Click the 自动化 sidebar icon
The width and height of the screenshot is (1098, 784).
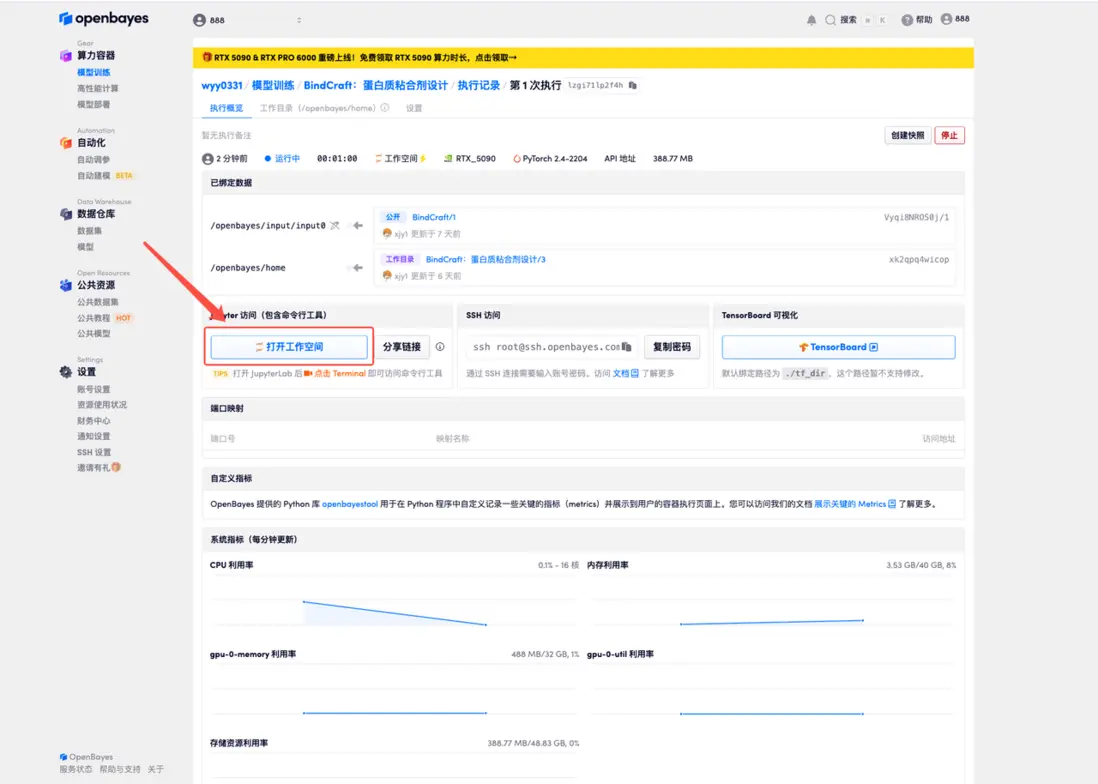click(66, 143)
